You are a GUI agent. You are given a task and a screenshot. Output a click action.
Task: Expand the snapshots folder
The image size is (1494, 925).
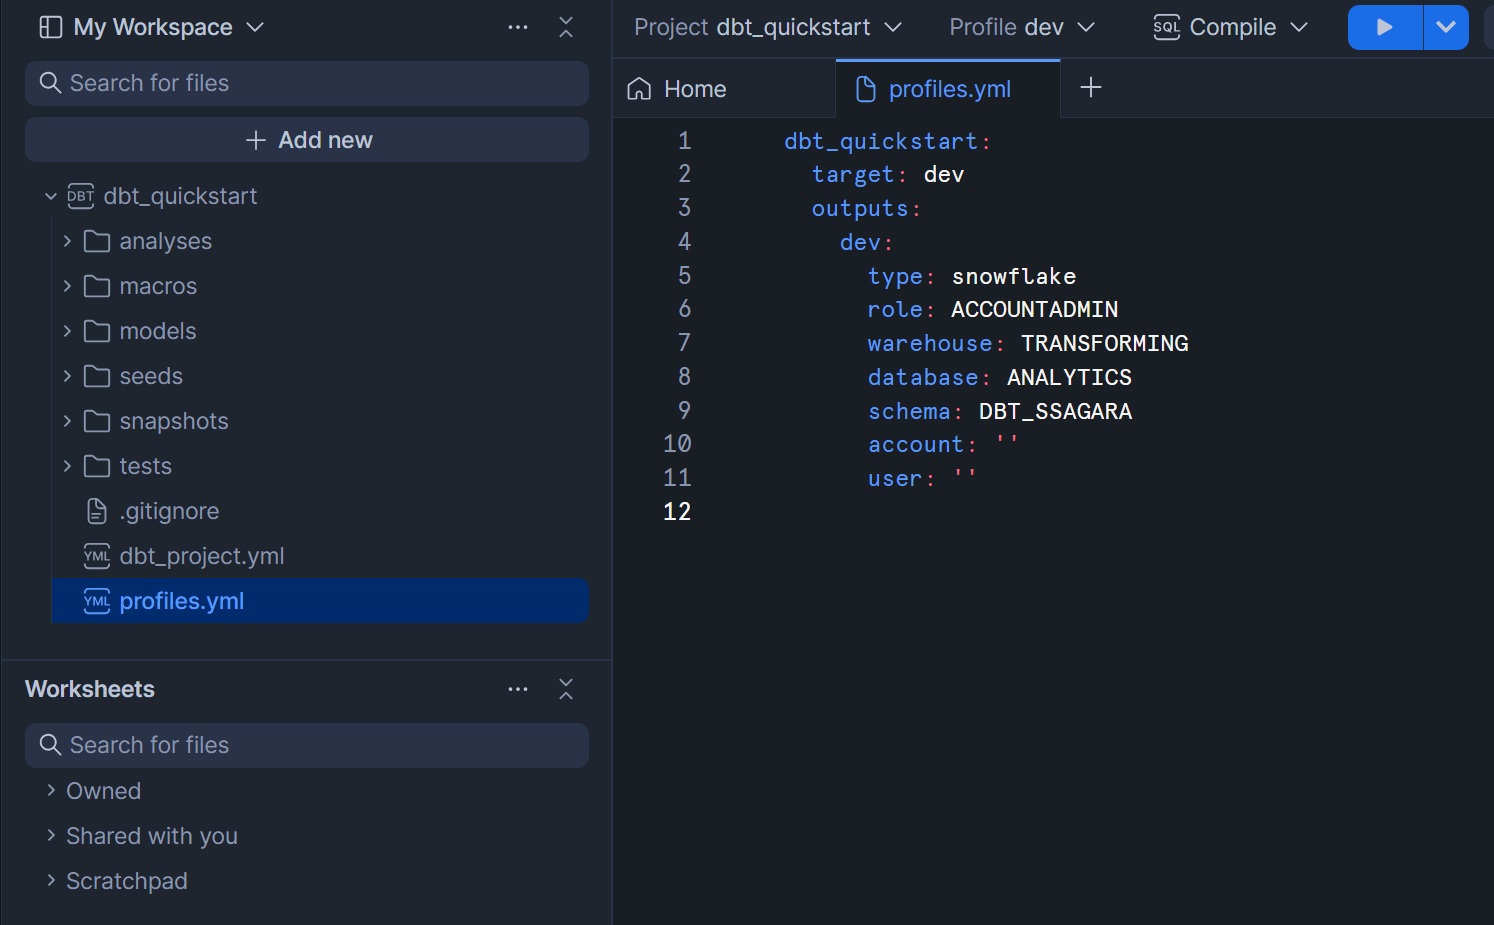pyautogui.click(x=67, y=421)
